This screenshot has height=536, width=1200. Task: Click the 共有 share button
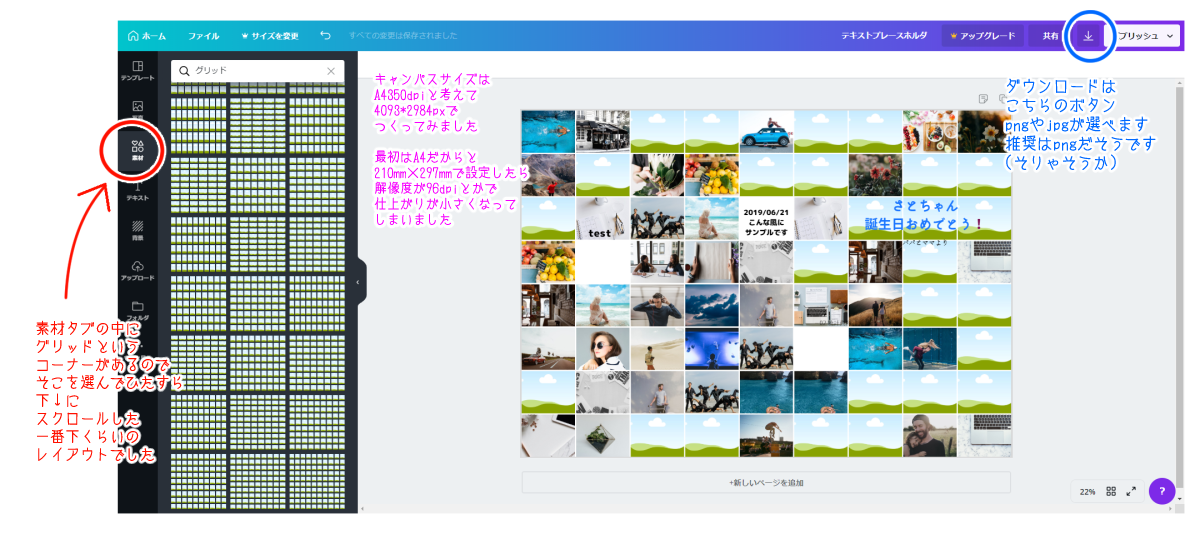[1050, 36]
